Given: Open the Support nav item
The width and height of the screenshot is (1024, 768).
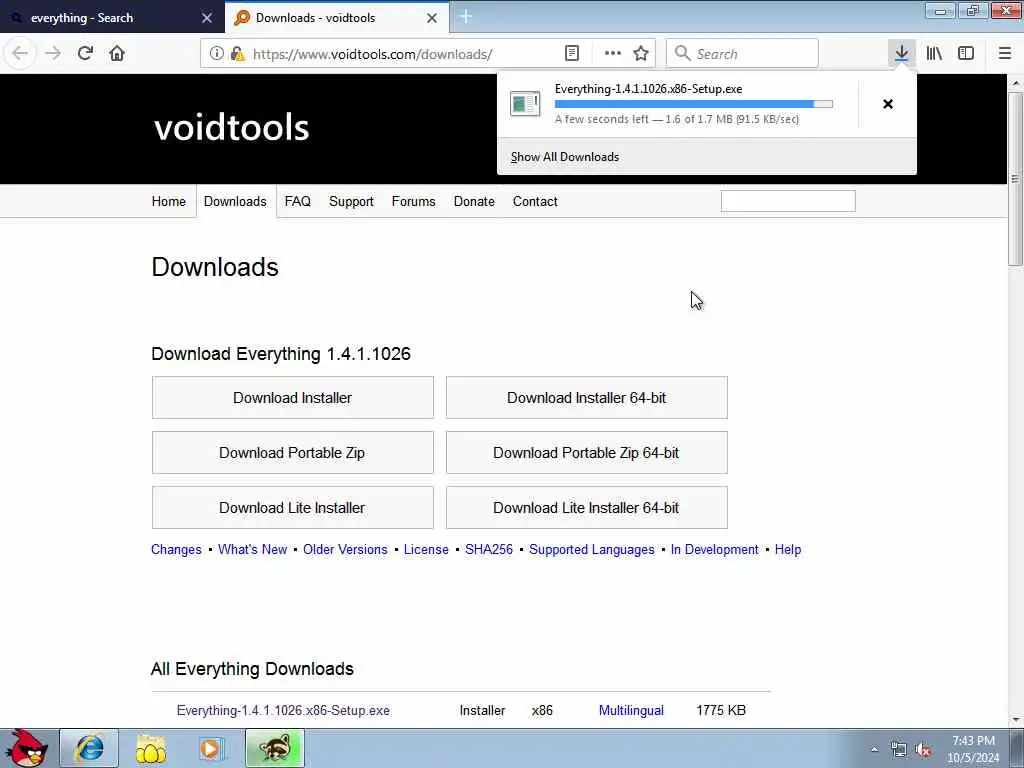Looking at the screenshot, I should [351, 201].
